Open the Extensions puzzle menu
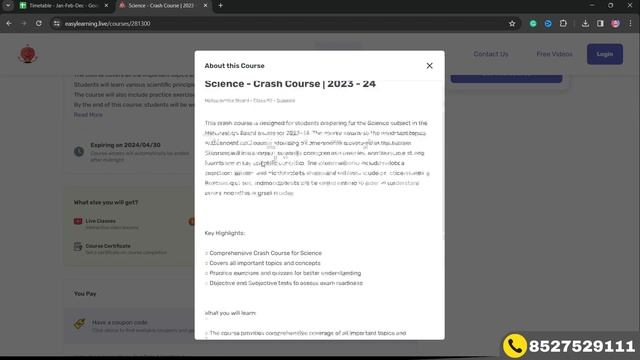Image resolution: width=640 pixels, height=360 pixels. click(x=563, y=24)
